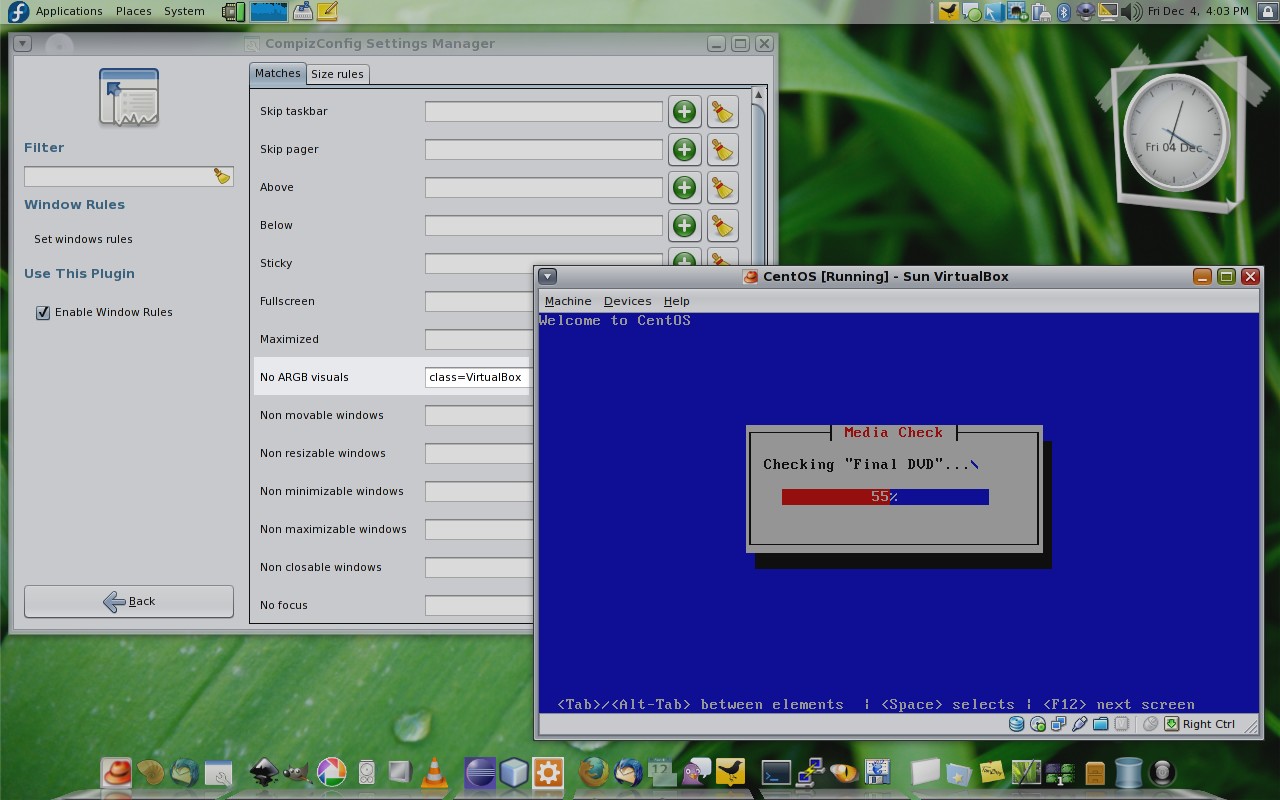Clear Skip pager field with broom icon

[x=722, y=149]
